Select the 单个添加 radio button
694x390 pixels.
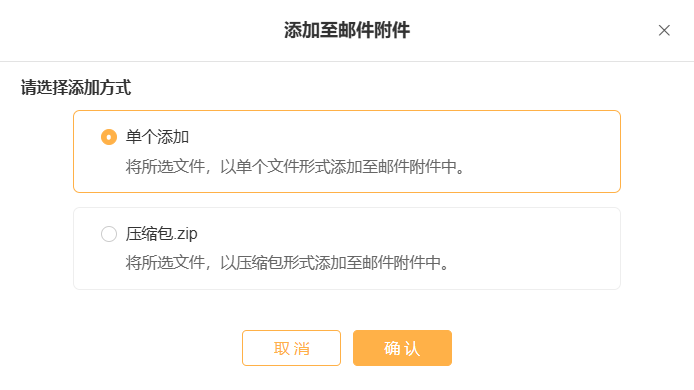tap(109, 137)
